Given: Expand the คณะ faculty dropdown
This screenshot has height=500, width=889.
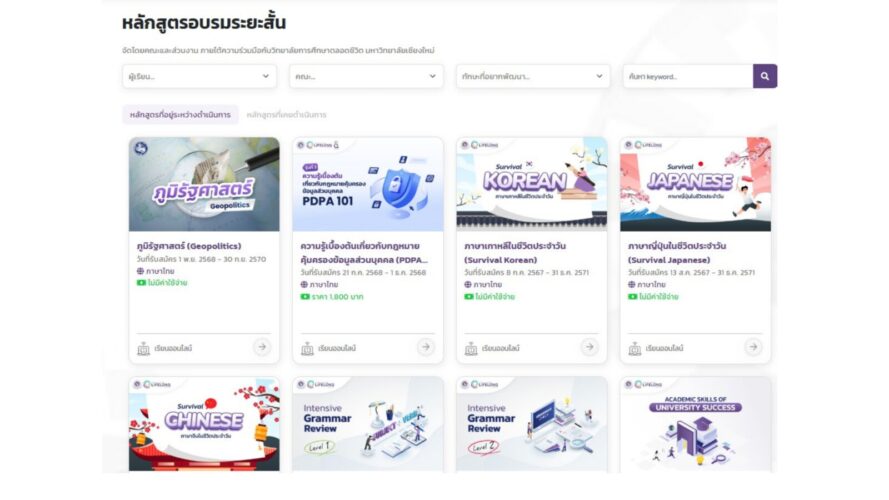Looking at the screenshot, I should [x=366, y=76].
